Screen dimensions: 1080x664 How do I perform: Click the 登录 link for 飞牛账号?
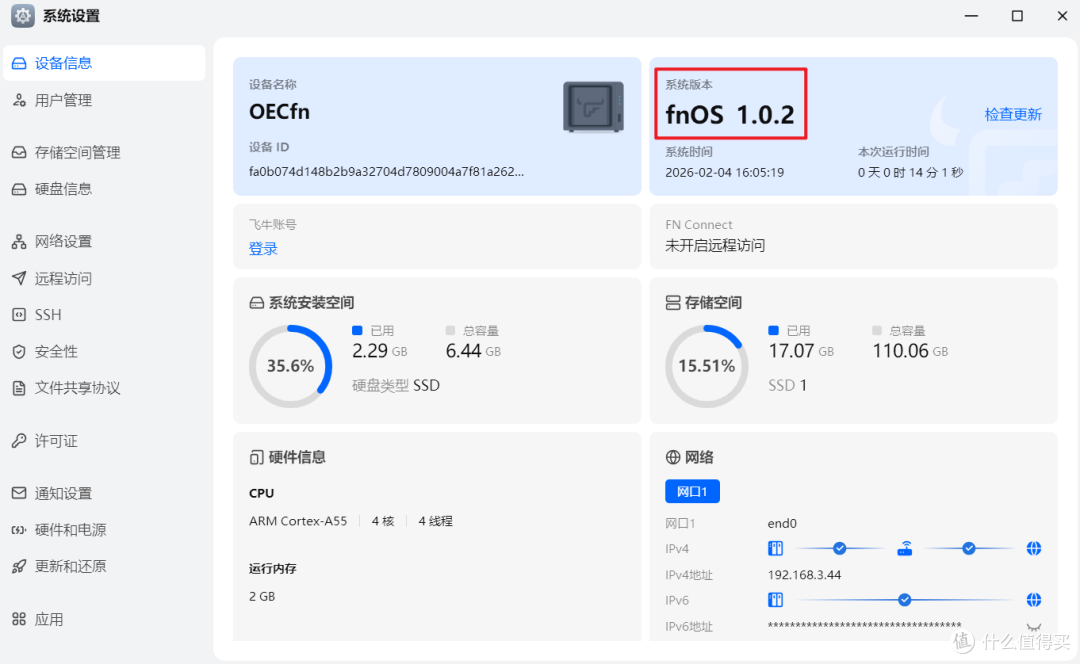coord(263,249)
